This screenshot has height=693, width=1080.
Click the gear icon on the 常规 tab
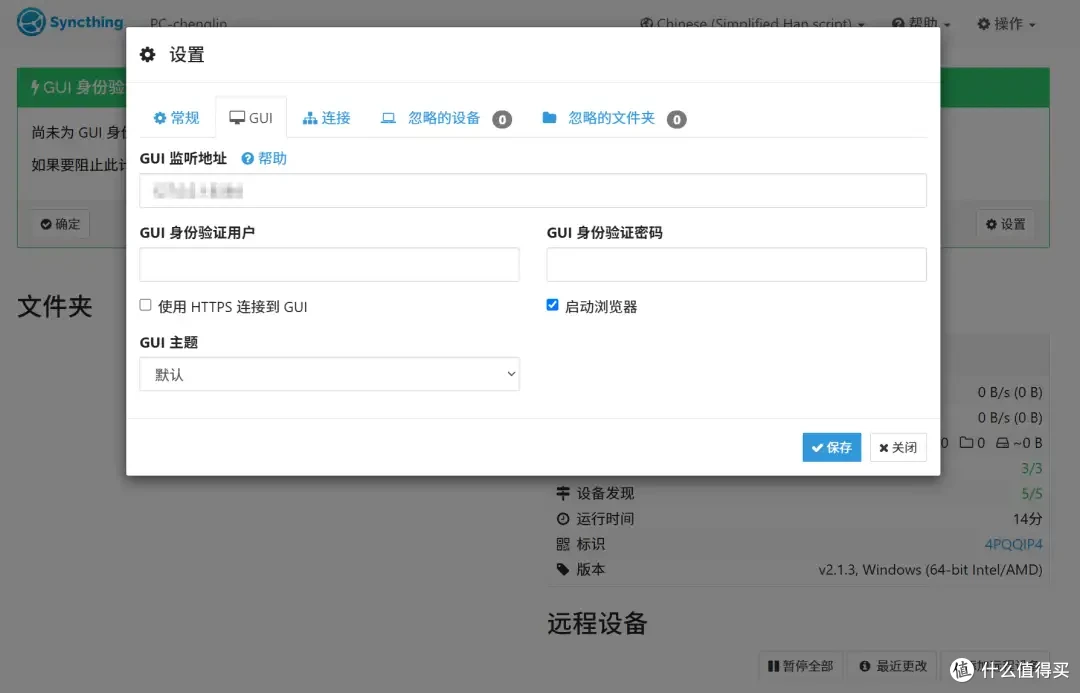click(x=160, y=118)
